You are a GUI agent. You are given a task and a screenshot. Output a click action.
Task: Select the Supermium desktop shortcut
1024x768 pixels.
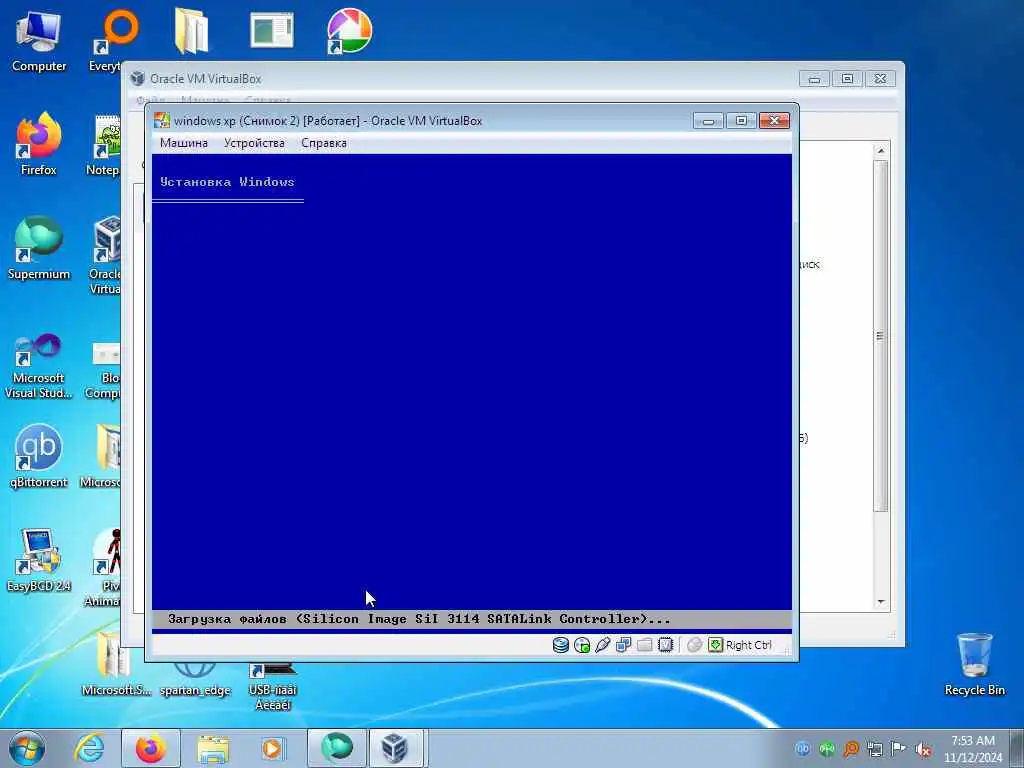tap(39, 248)
